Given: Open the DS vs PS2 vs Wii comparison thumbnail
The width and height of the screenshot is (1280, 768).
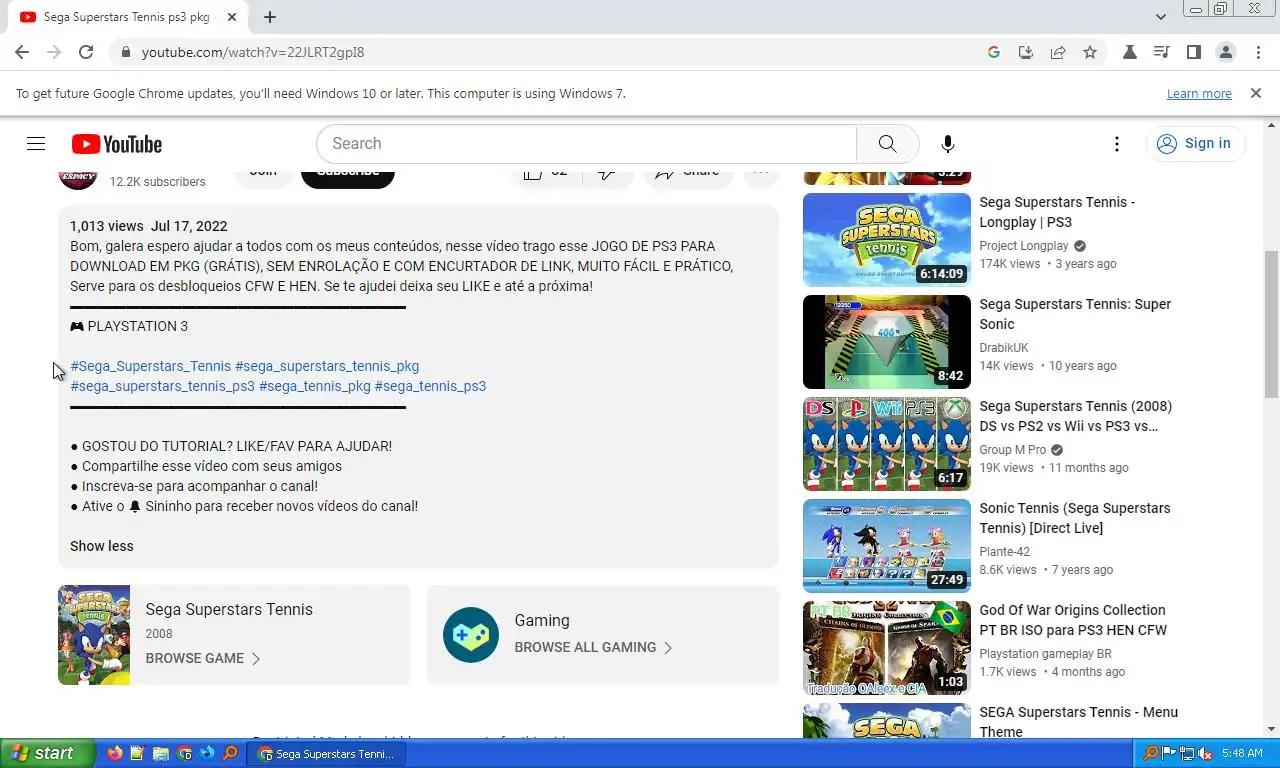Looking at the screenshot, I should [887, 444].
